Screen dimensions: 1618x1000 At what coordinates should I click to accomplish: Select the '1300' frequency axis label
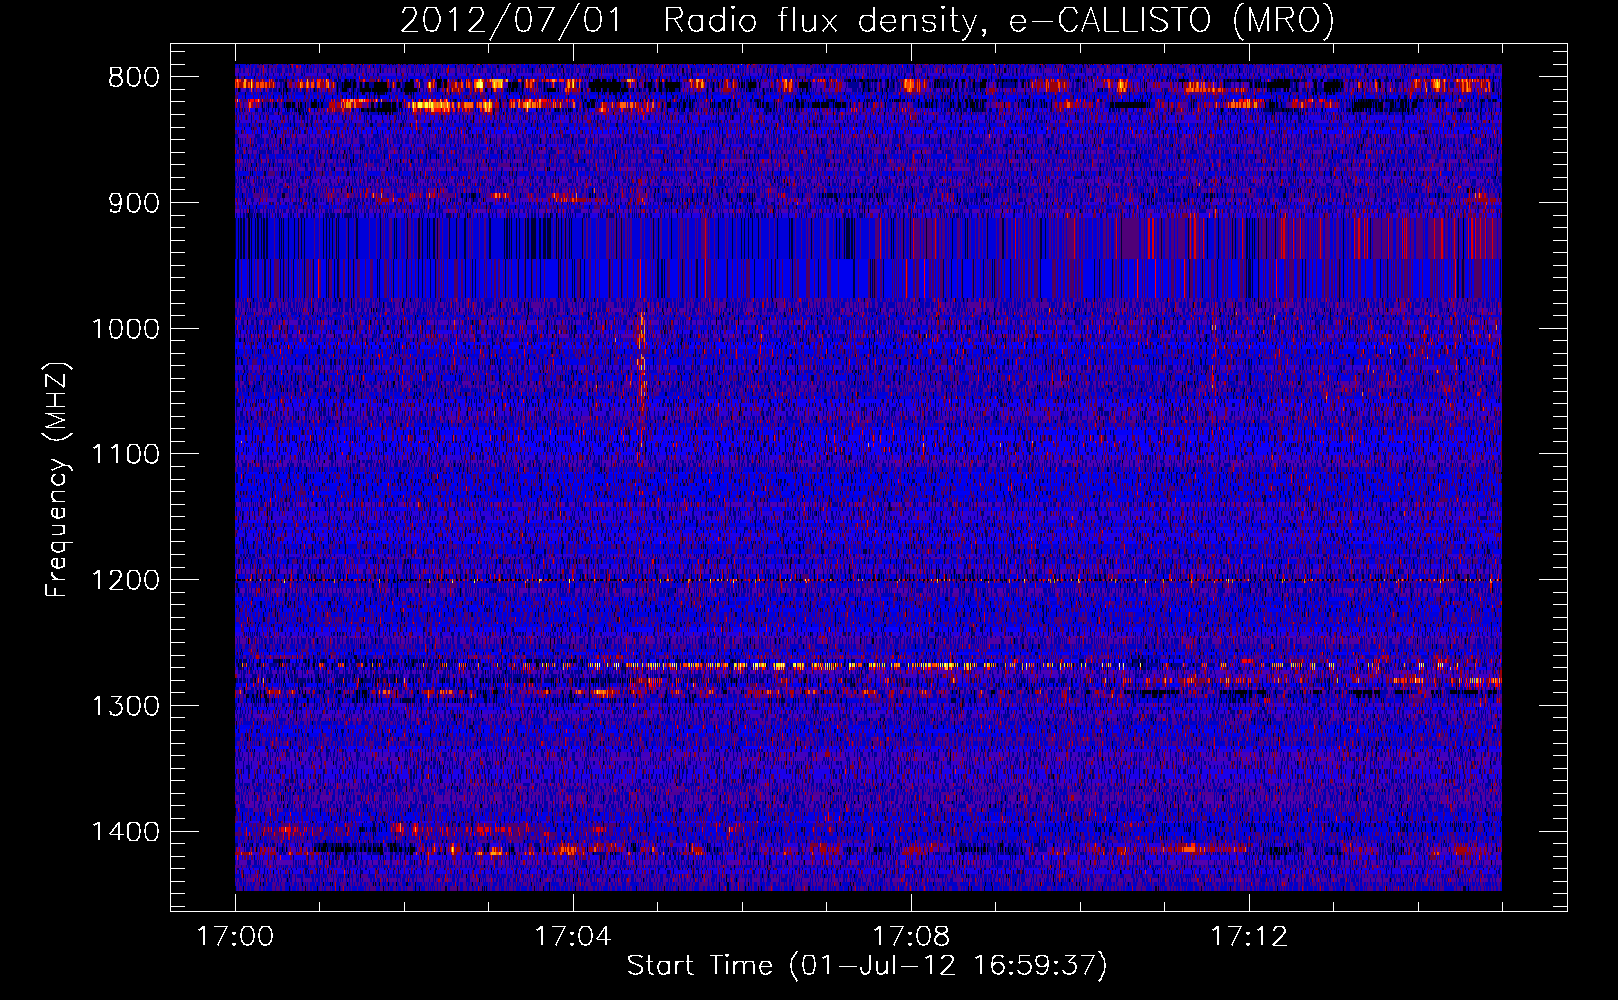(125, 706)
